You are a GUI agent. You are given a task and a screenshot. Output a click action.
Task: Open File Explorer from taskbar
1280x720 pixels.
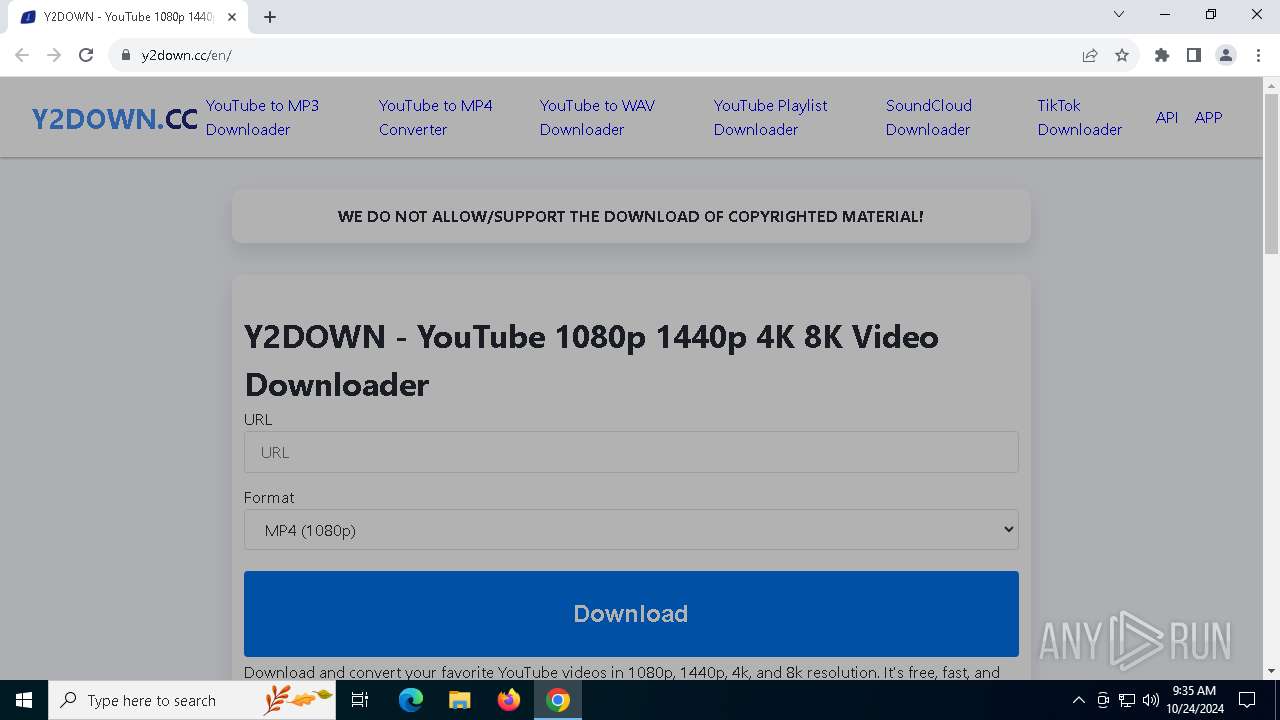(x=459, y=700)
